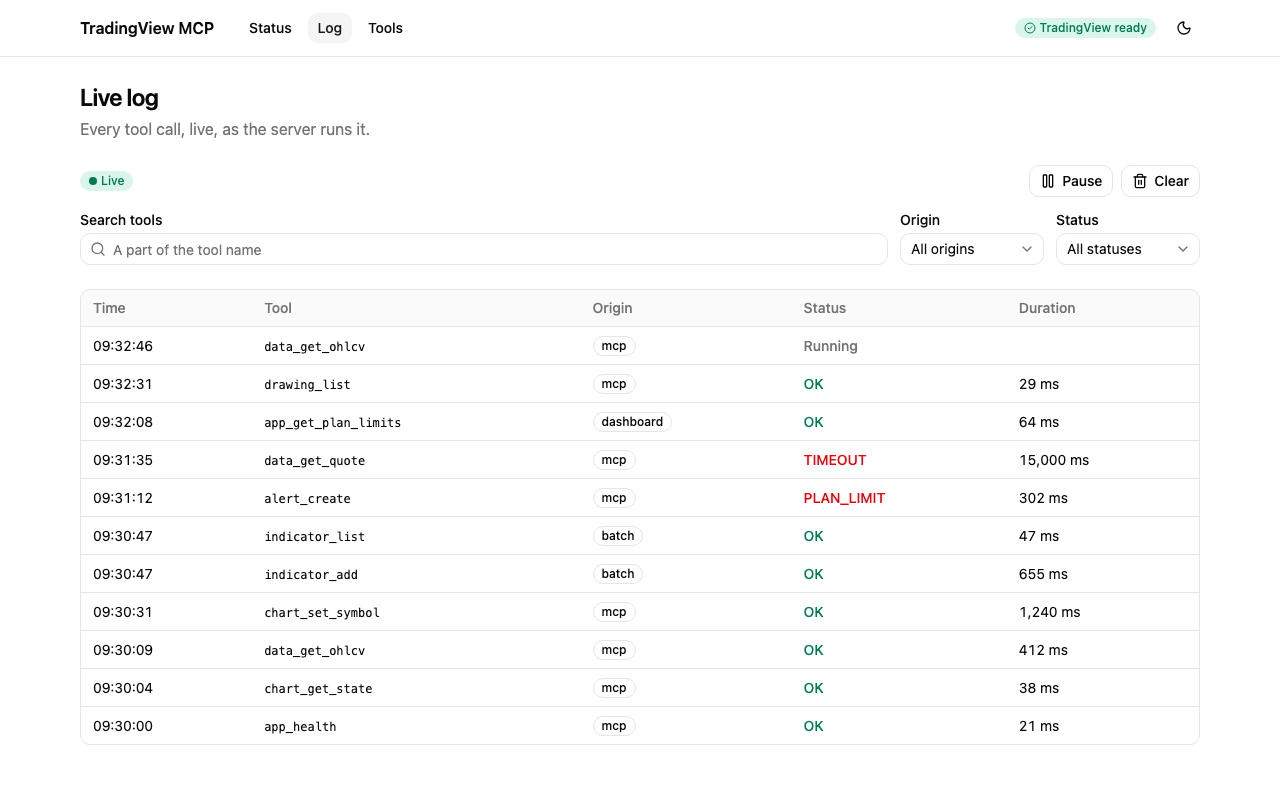This screenshot has height=800, width=1280.
Task: Clear the log entries
Action: pyautogui.click(x=1160, y=181)
